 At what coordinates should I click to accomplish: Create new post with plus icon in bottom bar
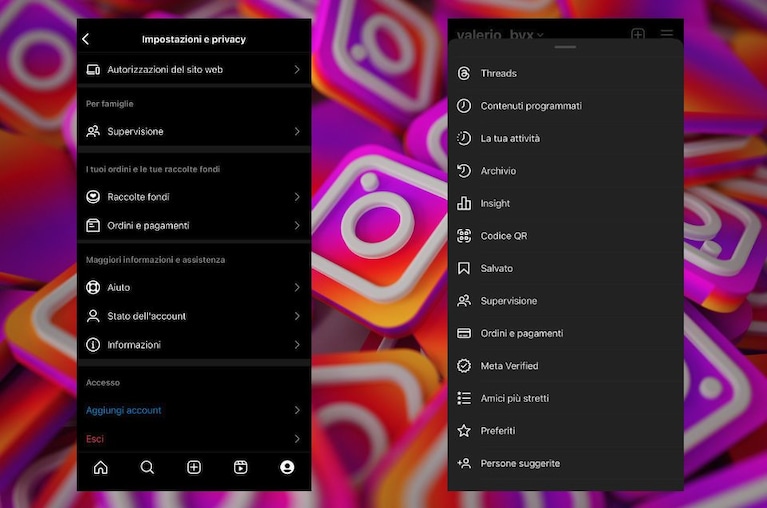coord(194,467)
